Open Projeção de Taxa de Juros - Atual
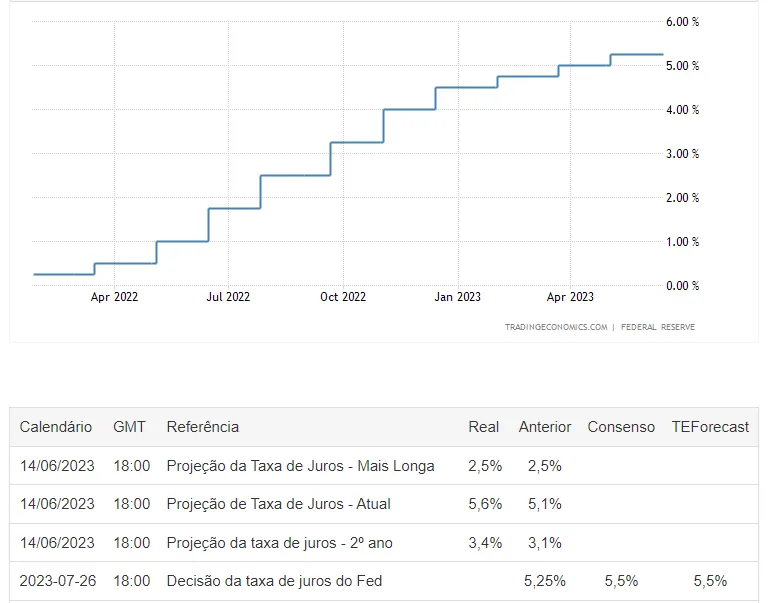 click(x=278, y=504)
